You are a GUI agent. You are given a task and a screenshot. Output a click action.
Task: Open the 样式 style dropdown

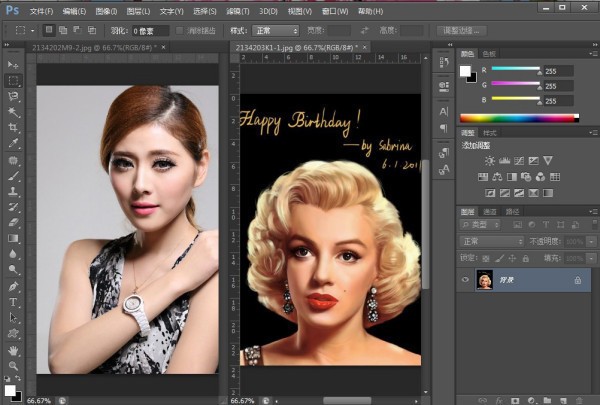277,31
